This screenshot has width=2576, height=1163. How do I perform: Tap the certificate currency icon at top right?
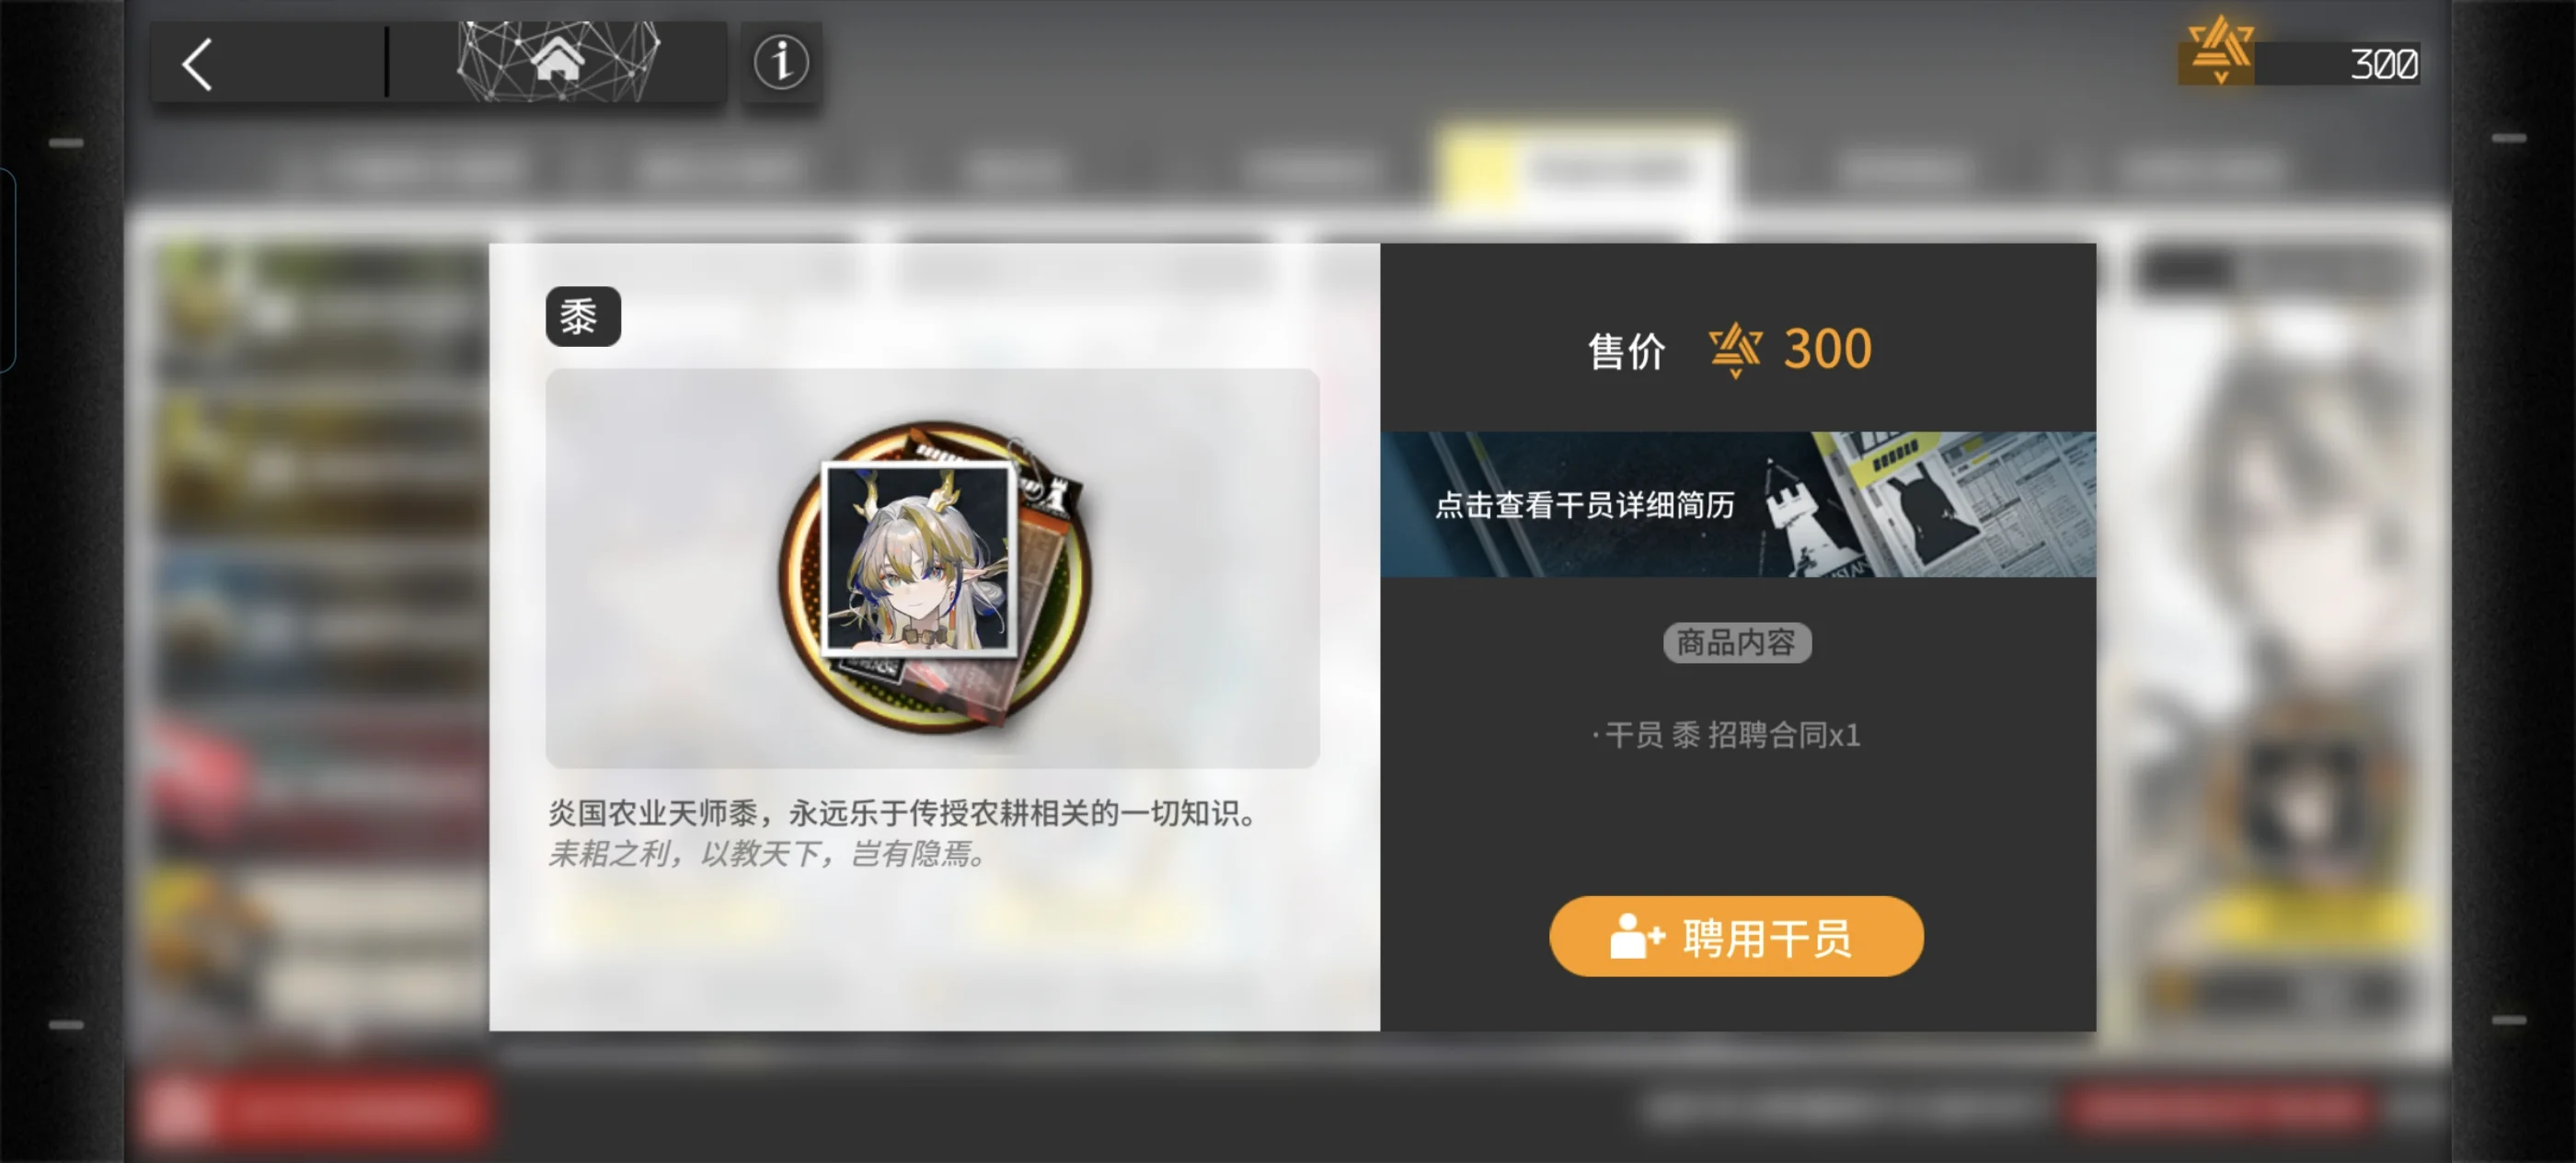click(2219, 50)
